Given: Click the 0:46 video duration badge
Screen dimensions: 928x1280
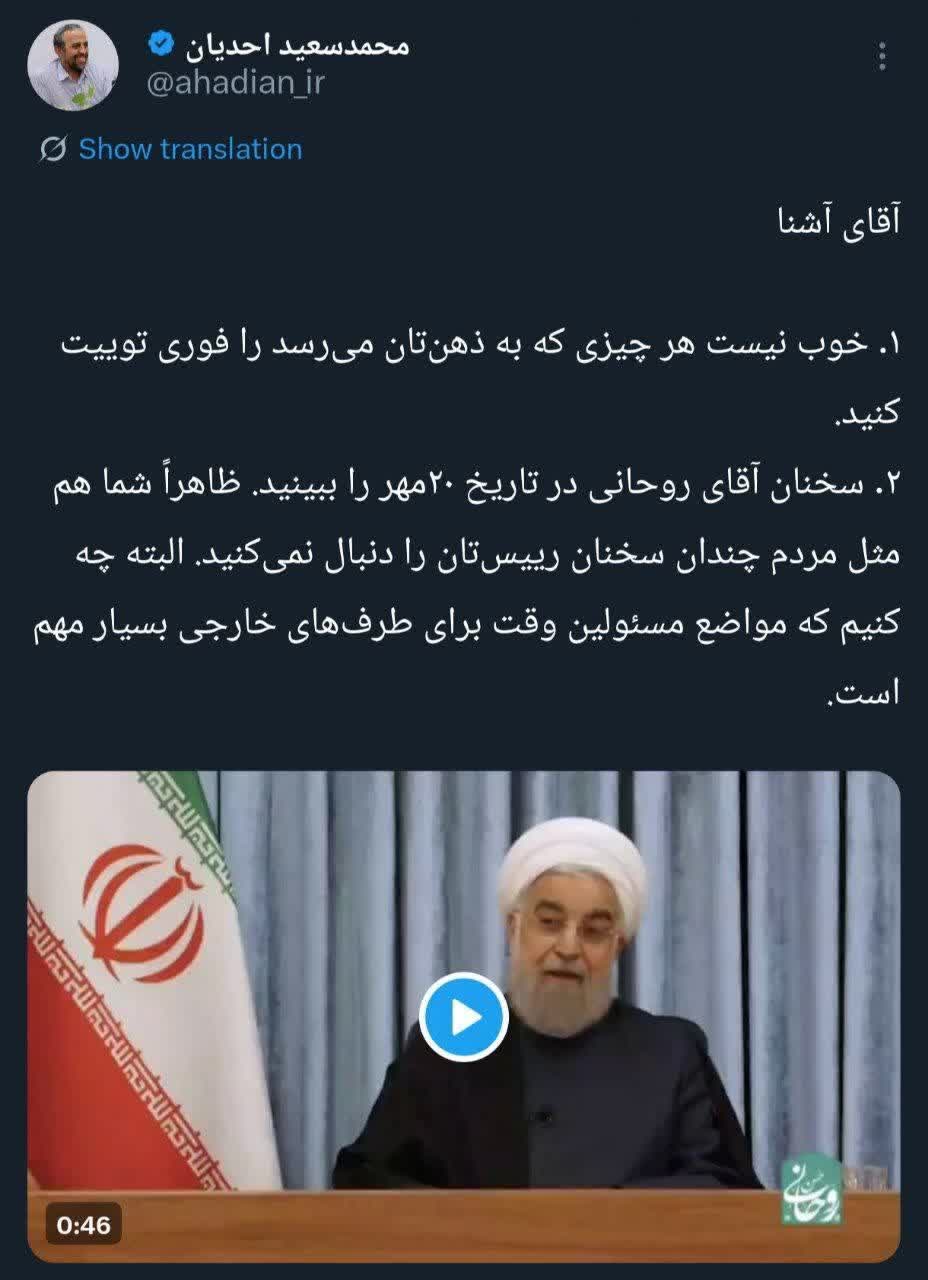Looking at the screenshot, I should (x=83, y=1224).
